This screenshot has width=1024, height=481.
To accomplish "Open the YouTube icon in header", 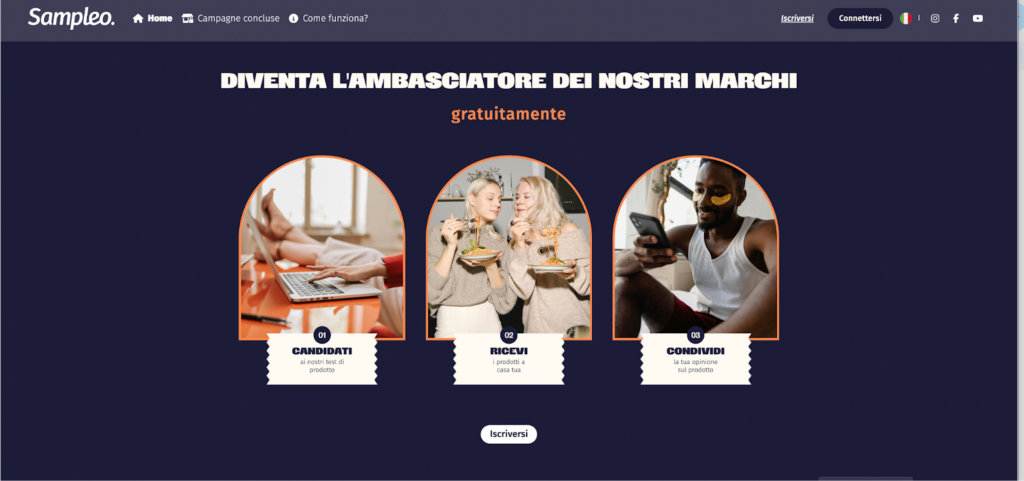I will tap(978, 18).
